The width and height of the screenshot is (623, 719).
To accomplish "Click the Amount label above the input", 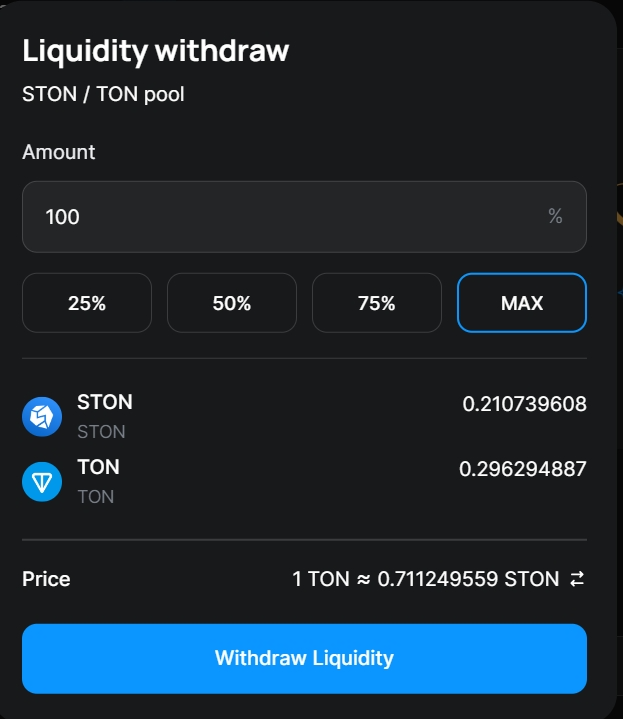I will click(x=59, y=152).
